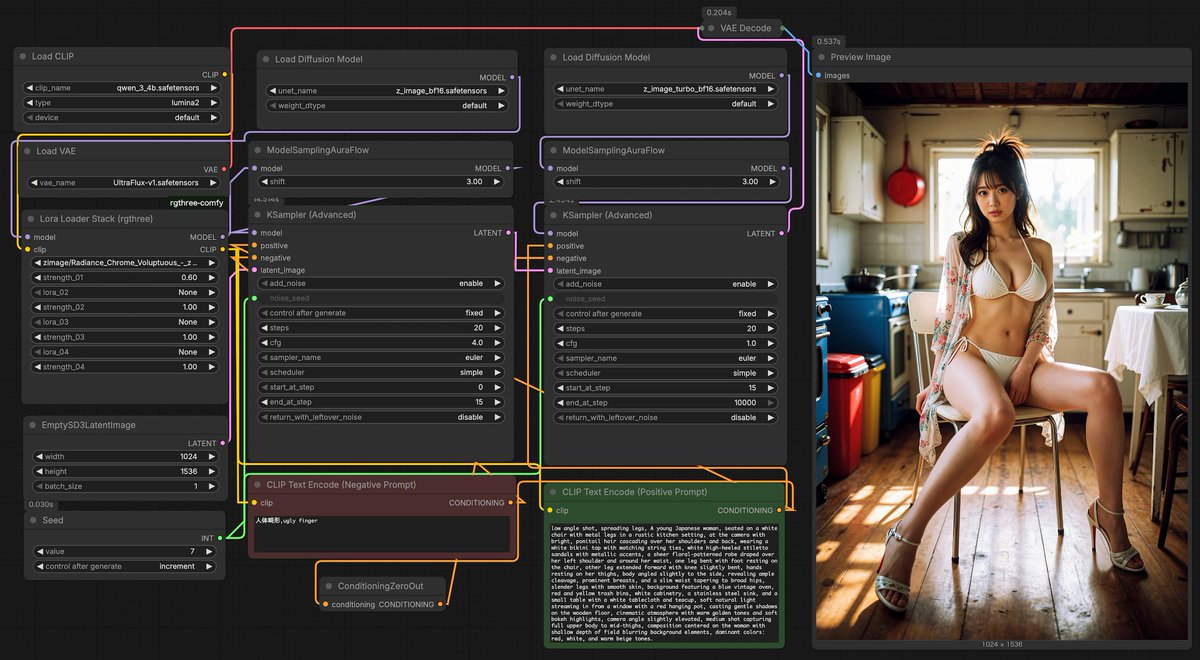Open vae_name dropdown UltraFlux-v1.safetensors

point(125,183)
